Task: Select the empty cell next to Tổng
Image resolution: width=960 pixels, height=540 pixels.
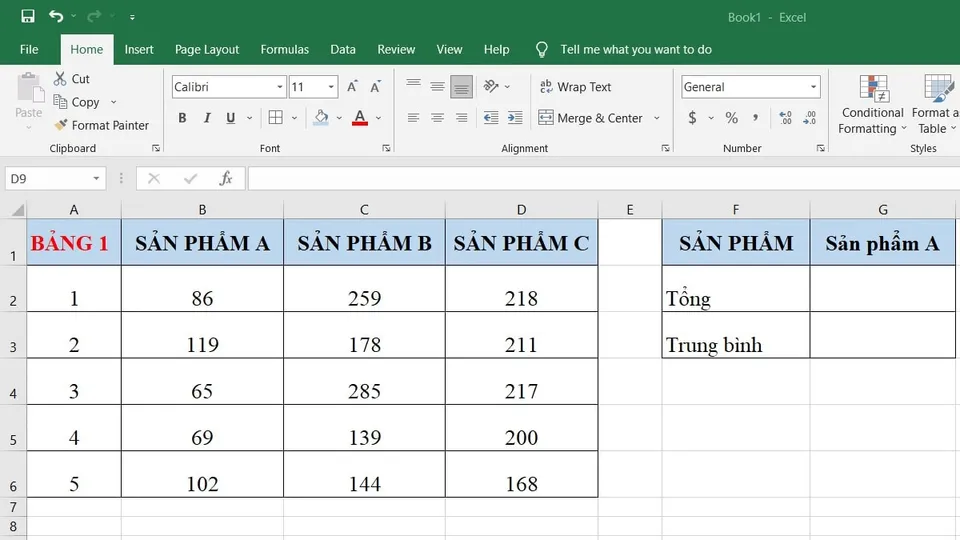Action: pyautogui.click(x=882, y=289)
